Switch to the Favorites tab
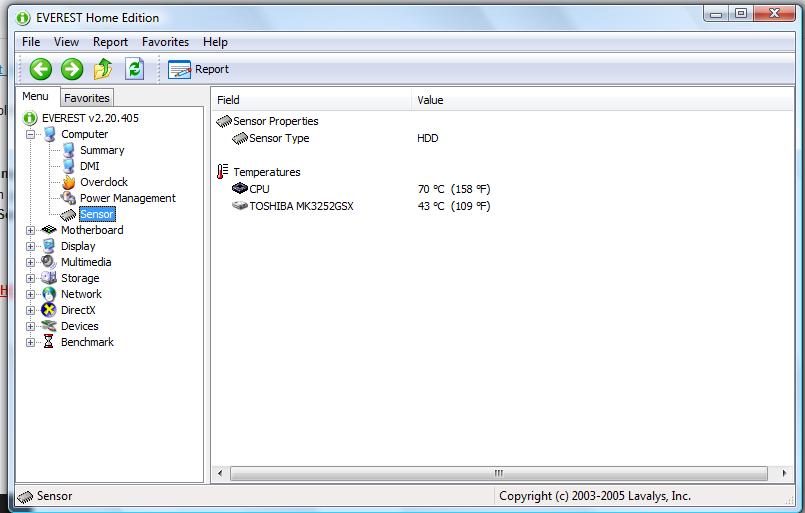Image resolution: width=805 pixels, height=513 pixels. [x=87, y=98]
